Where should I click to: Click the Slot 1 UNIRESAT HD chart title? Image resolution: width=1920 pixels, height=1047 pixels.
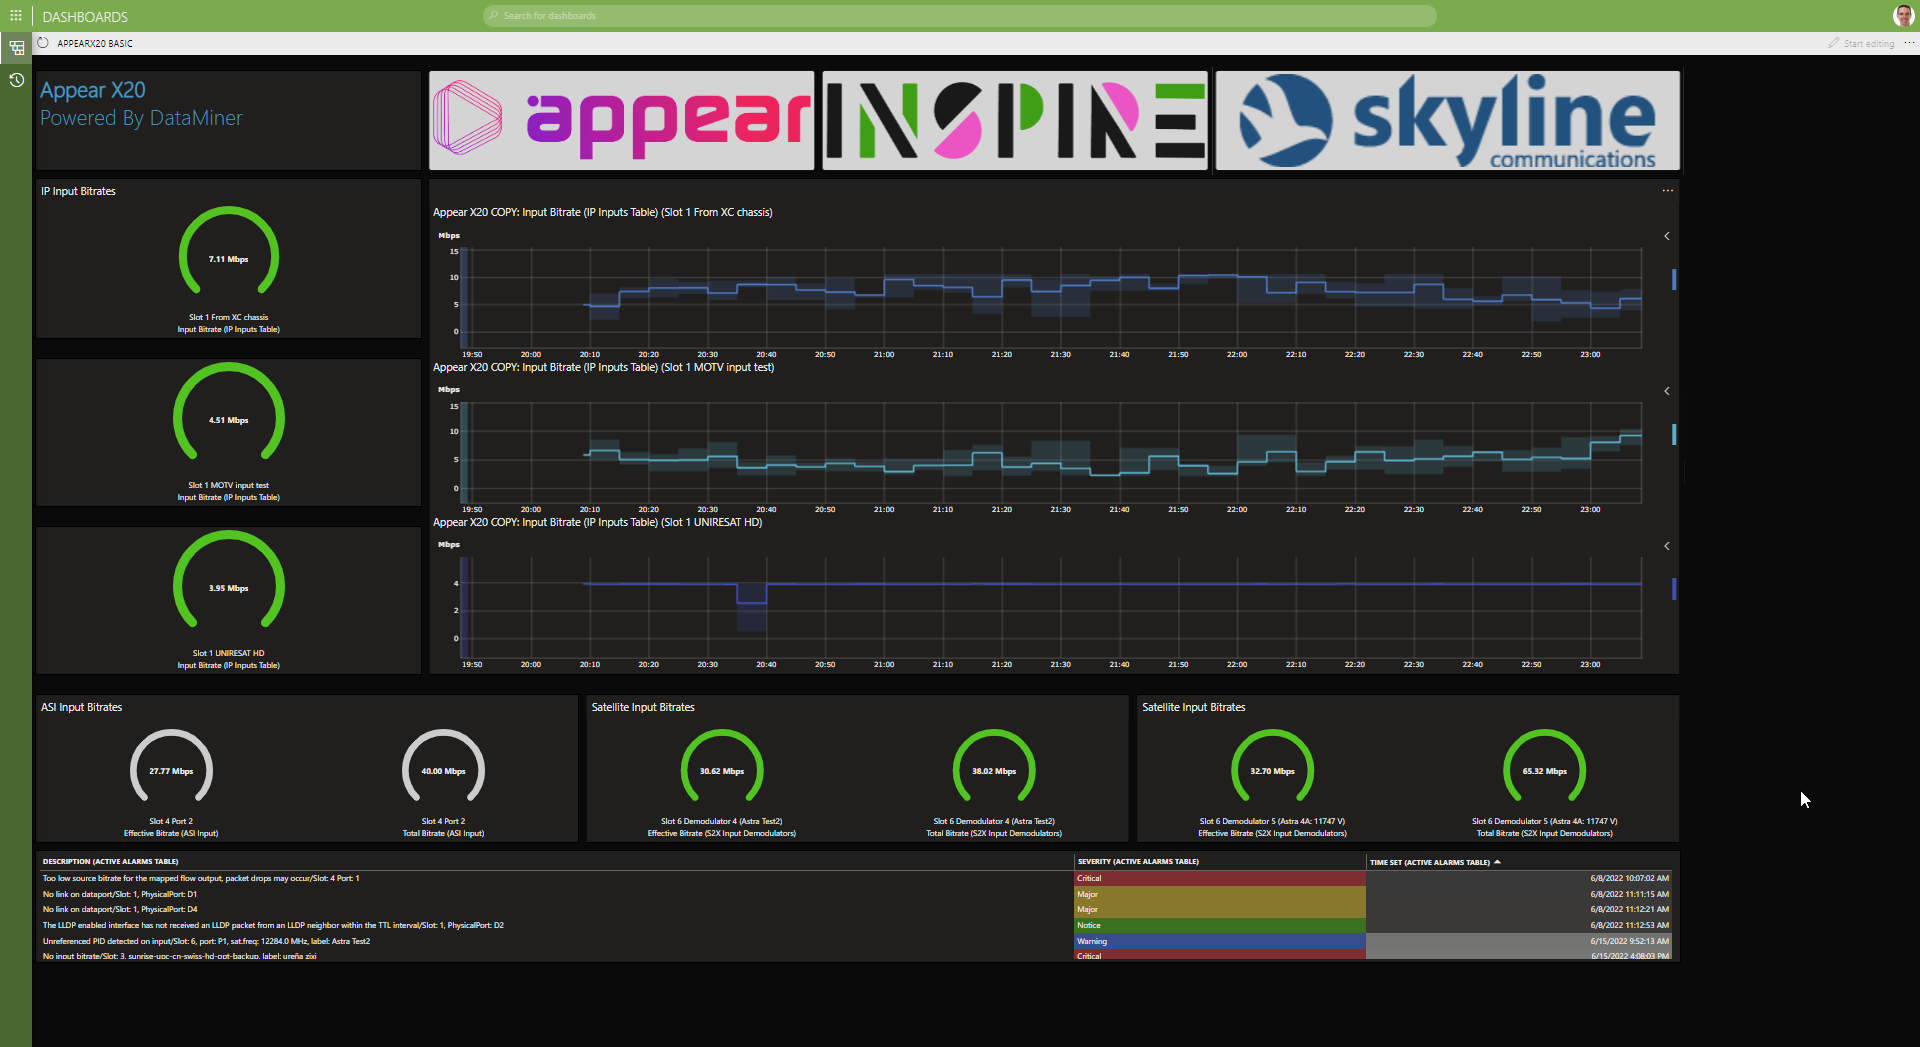597,522
